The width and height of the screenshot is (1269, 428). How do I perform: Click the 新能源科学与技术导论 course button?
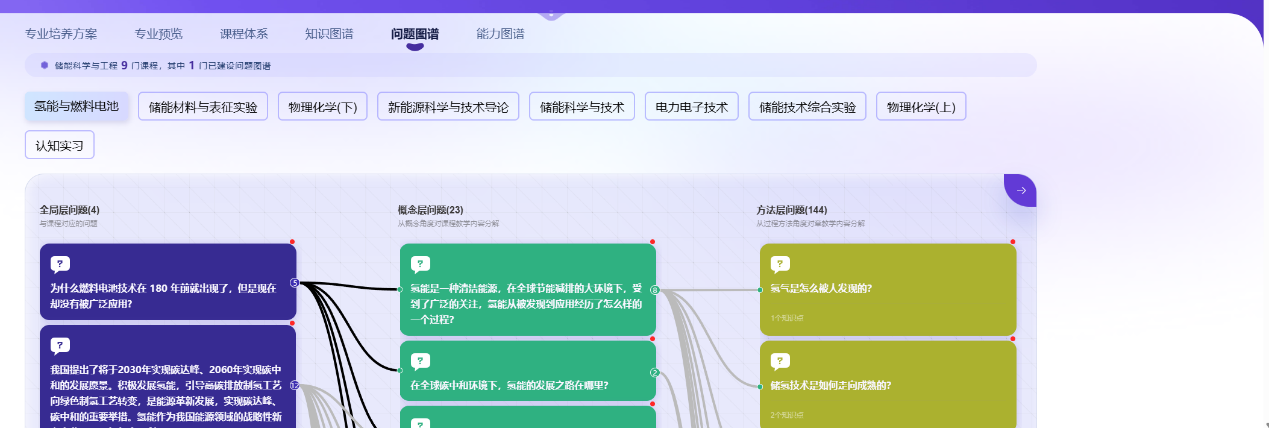pos(447,107)
